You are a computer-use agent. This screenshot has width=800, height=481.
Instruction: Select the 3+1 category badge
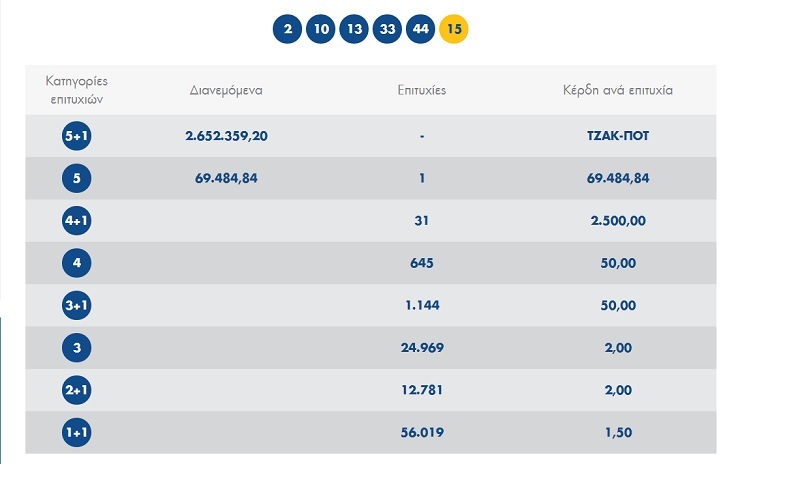(76, 305)
